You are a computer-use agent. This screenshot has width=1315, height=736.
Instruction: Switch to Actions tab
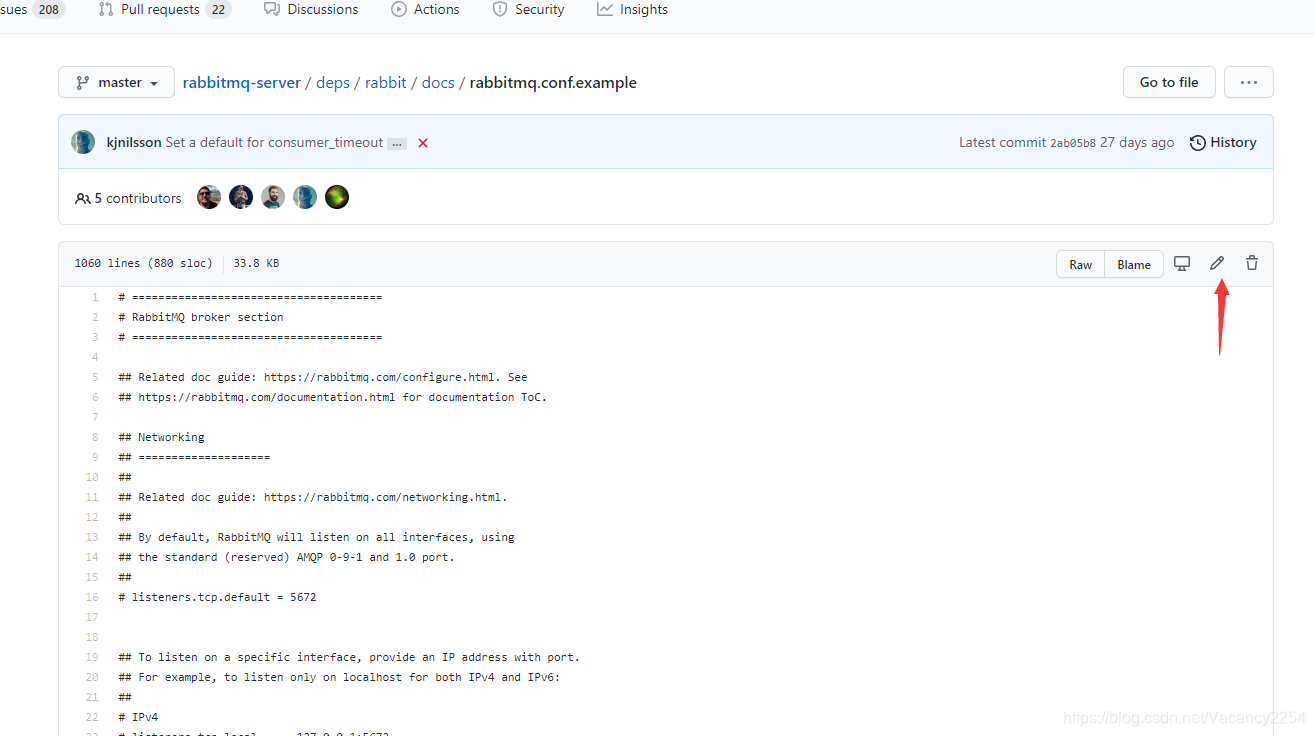pyautogui.click(x=426, y=9)
